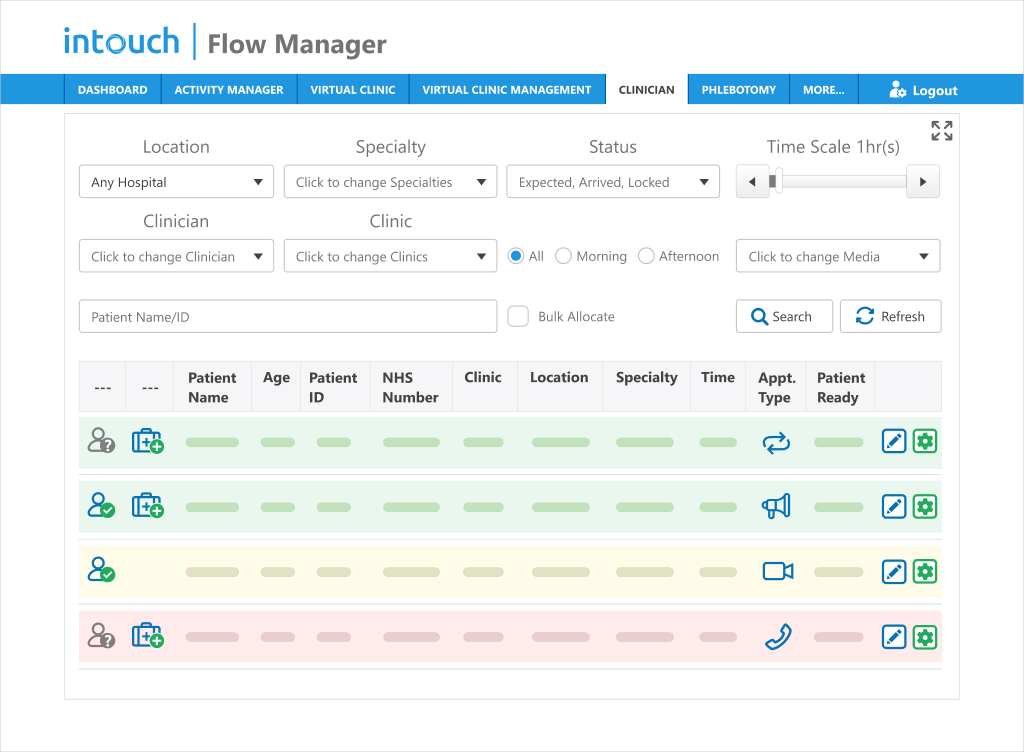The image size is (1024, 752).
Task: Click the megaphone appointment type icon
Action: (777, 506)
